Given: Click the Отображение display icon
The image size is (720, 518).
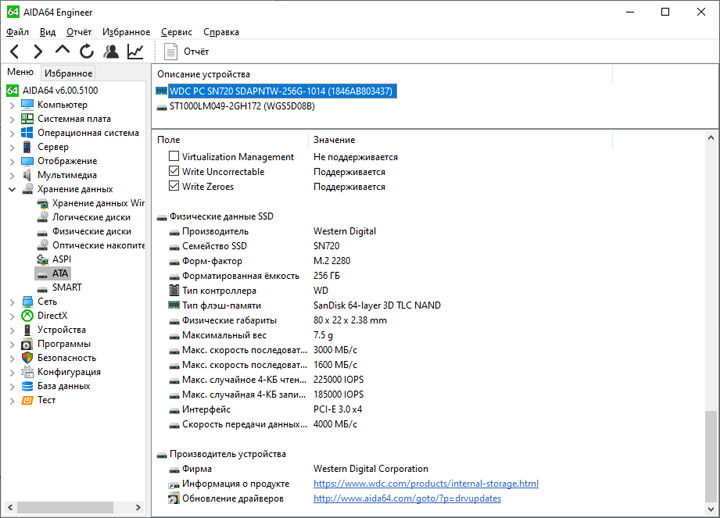Looking at the screenshot, I should point(28,161).
